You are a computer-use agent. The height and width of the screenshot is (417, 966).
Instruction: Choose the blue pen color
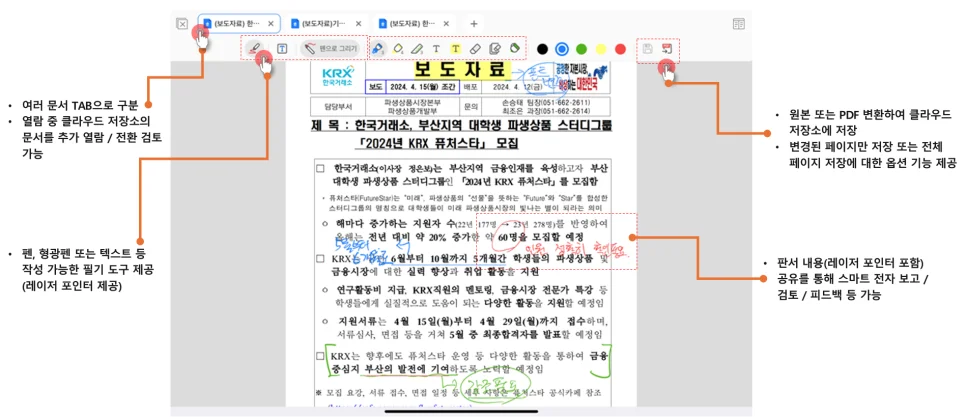(561, 49)
